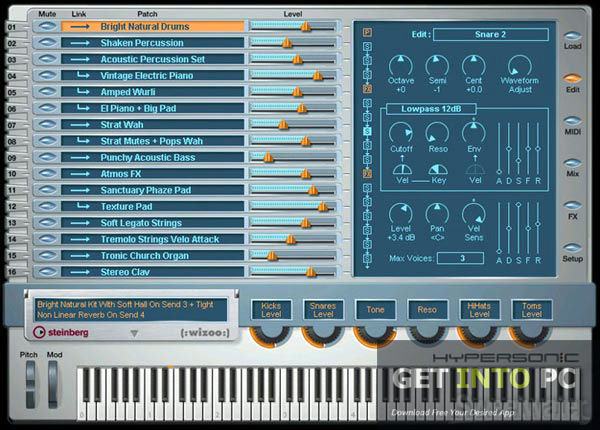Click the Semi tuning knob

pos(437,65)
